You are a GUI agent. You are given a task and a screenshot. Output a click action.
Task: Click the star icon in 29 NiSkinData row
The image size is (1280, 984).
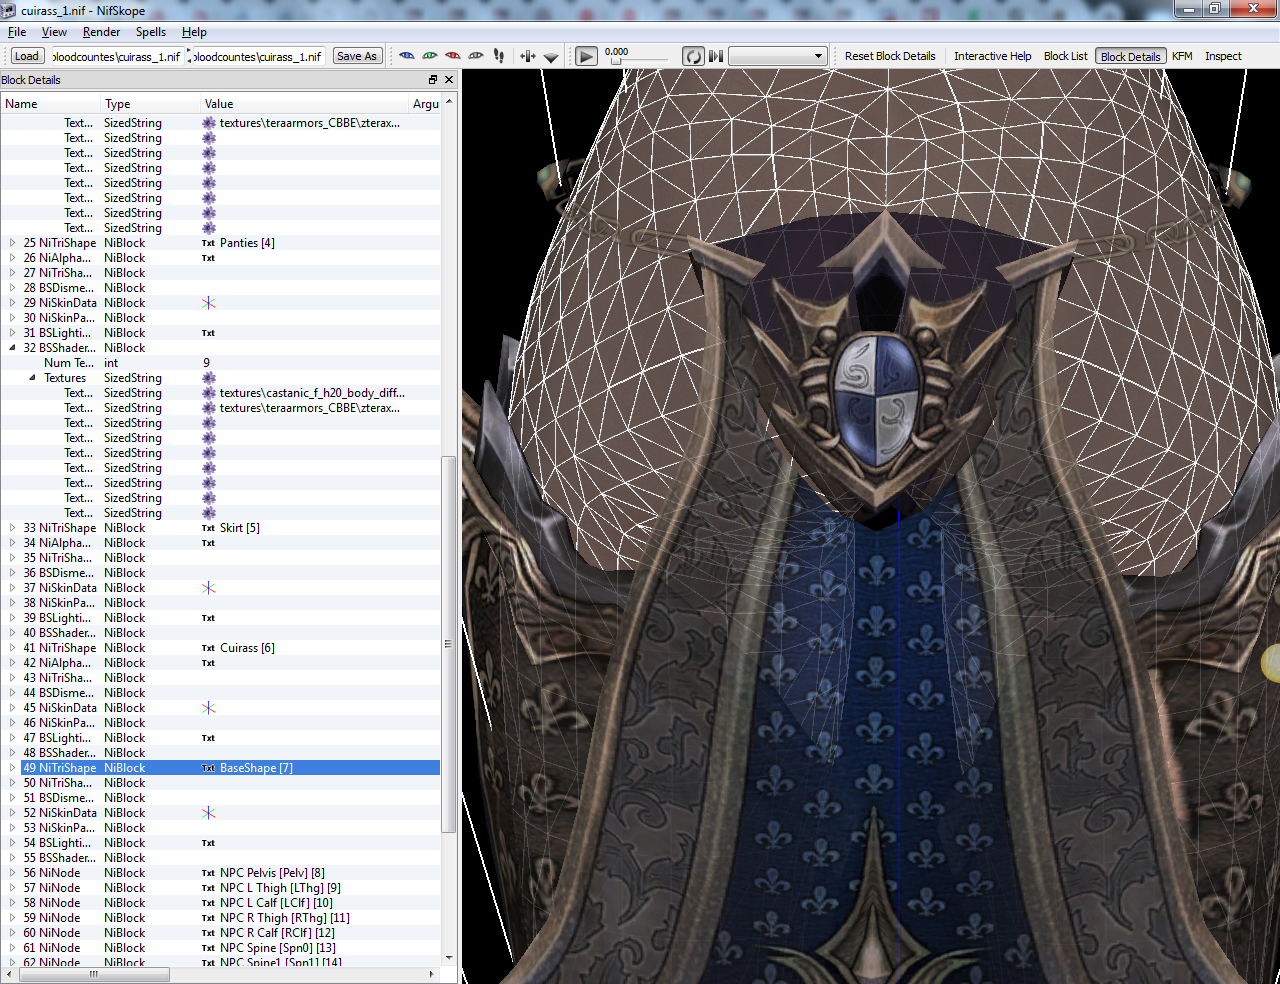point(208,303)
